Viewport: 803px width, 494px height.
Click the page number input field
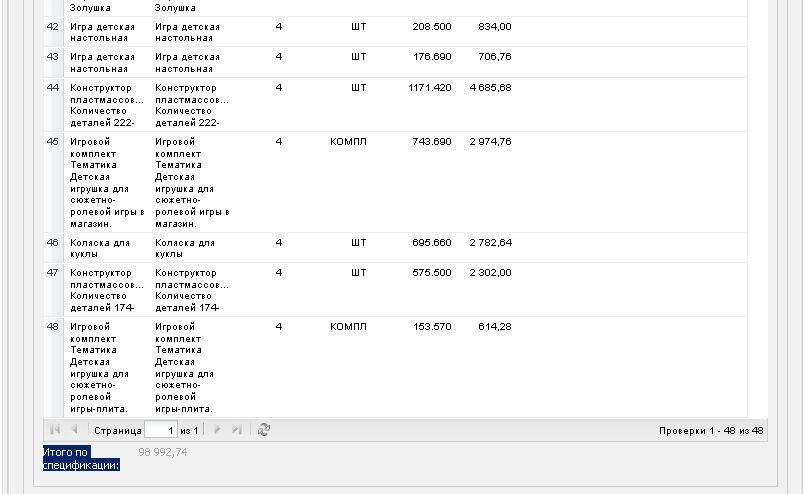(x=161, y=430)
